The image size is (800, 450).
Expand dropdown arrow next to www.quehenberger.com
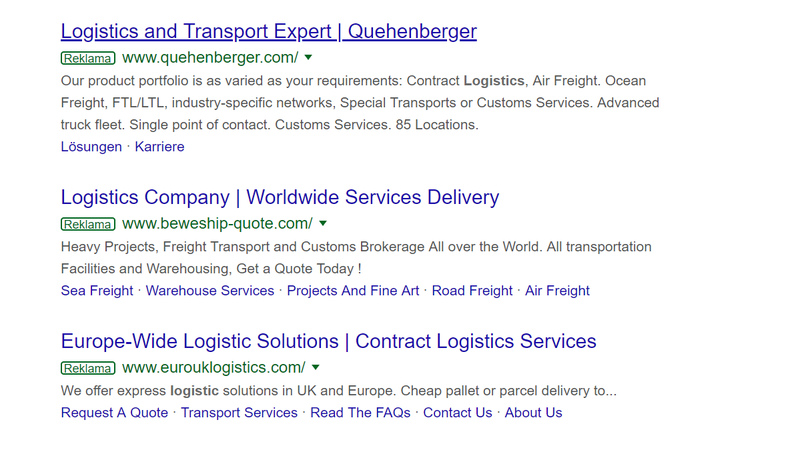point(308,58)
